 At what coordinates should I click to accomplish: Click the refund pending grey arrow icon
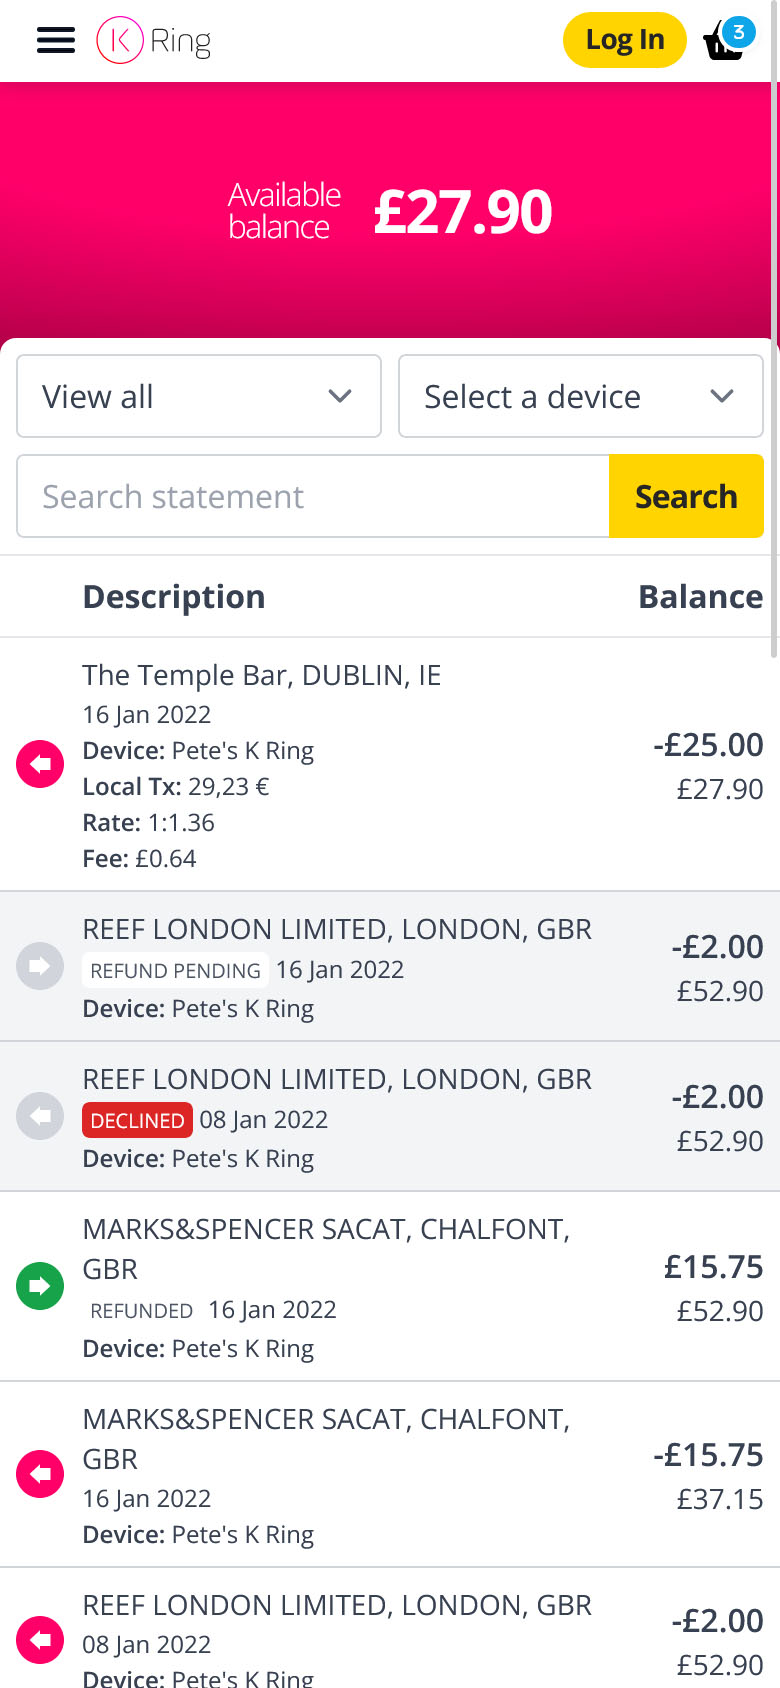click(x=40, y=966)
